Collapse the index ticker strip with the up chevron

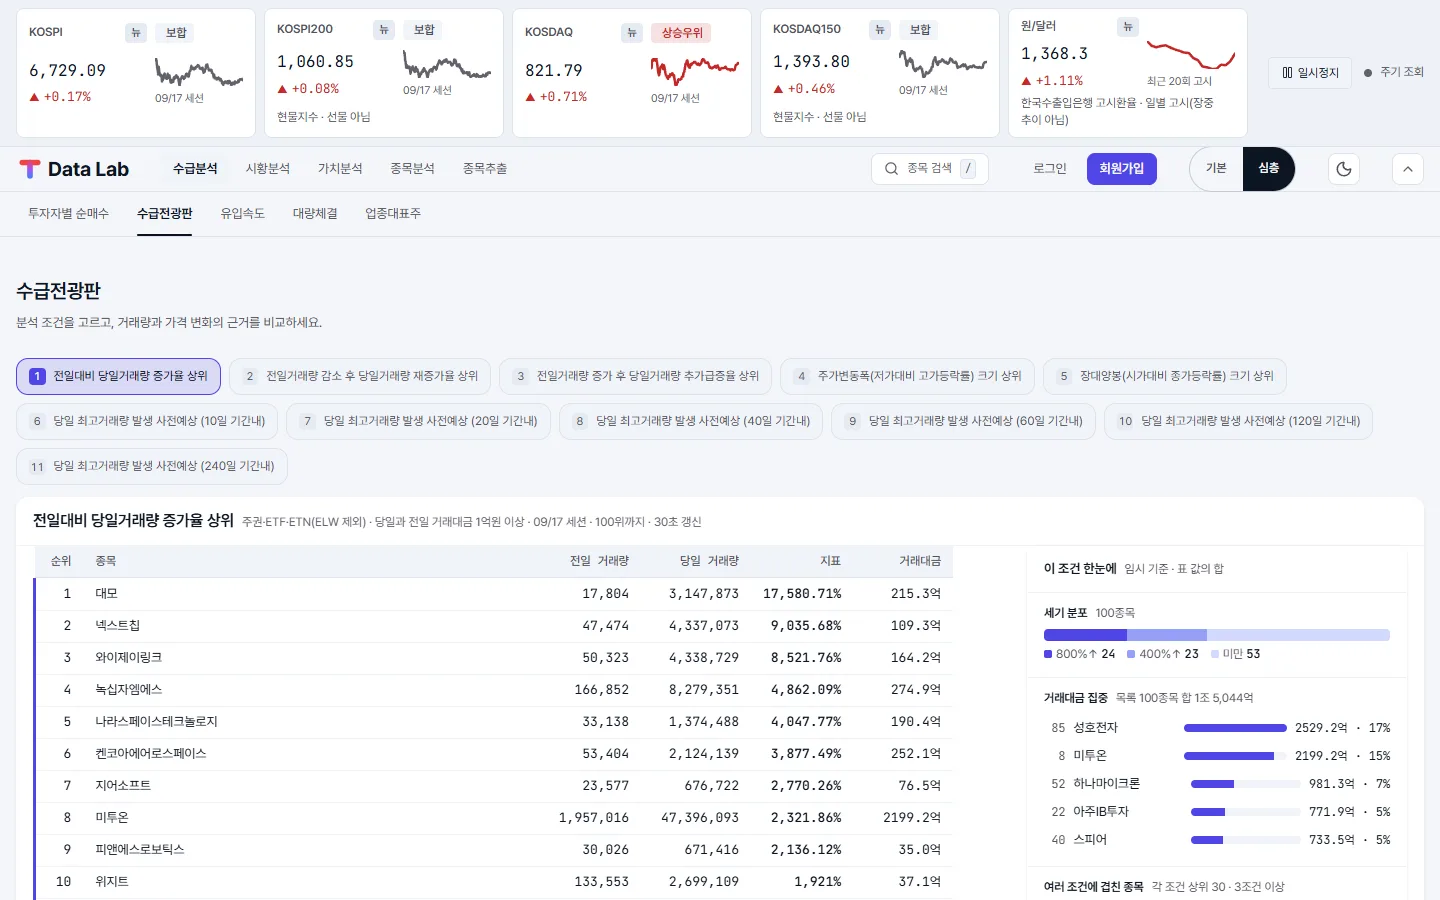point(1408,169)
